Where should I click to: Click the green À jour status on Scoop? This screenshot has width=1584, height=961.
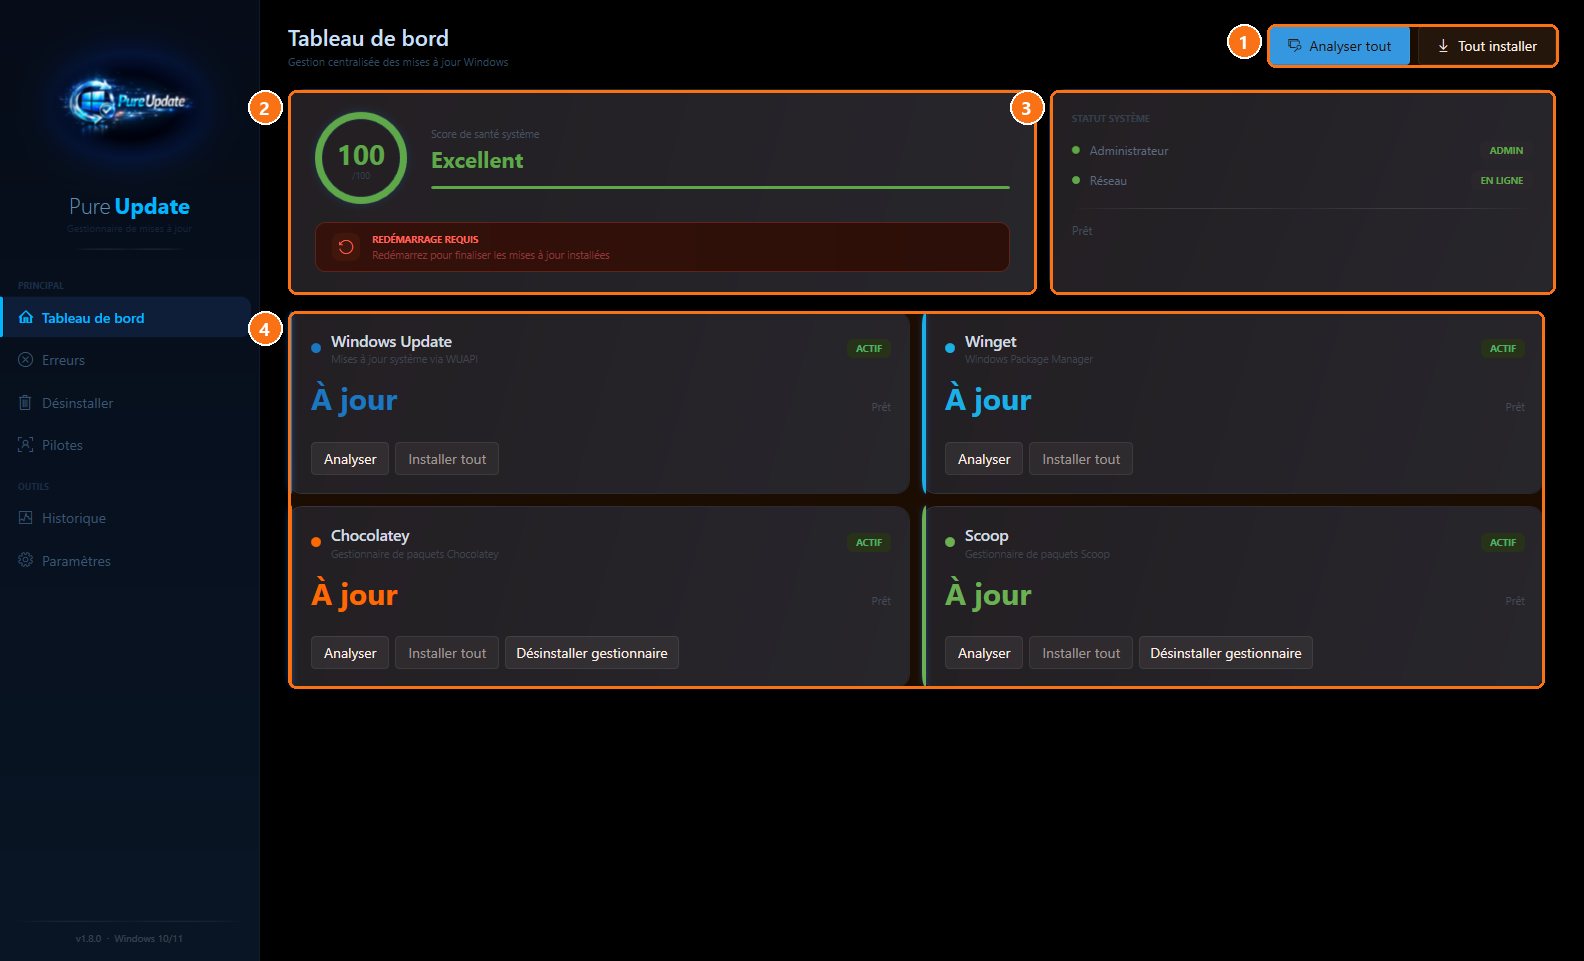pyautogui.click(x=988, y=595)
